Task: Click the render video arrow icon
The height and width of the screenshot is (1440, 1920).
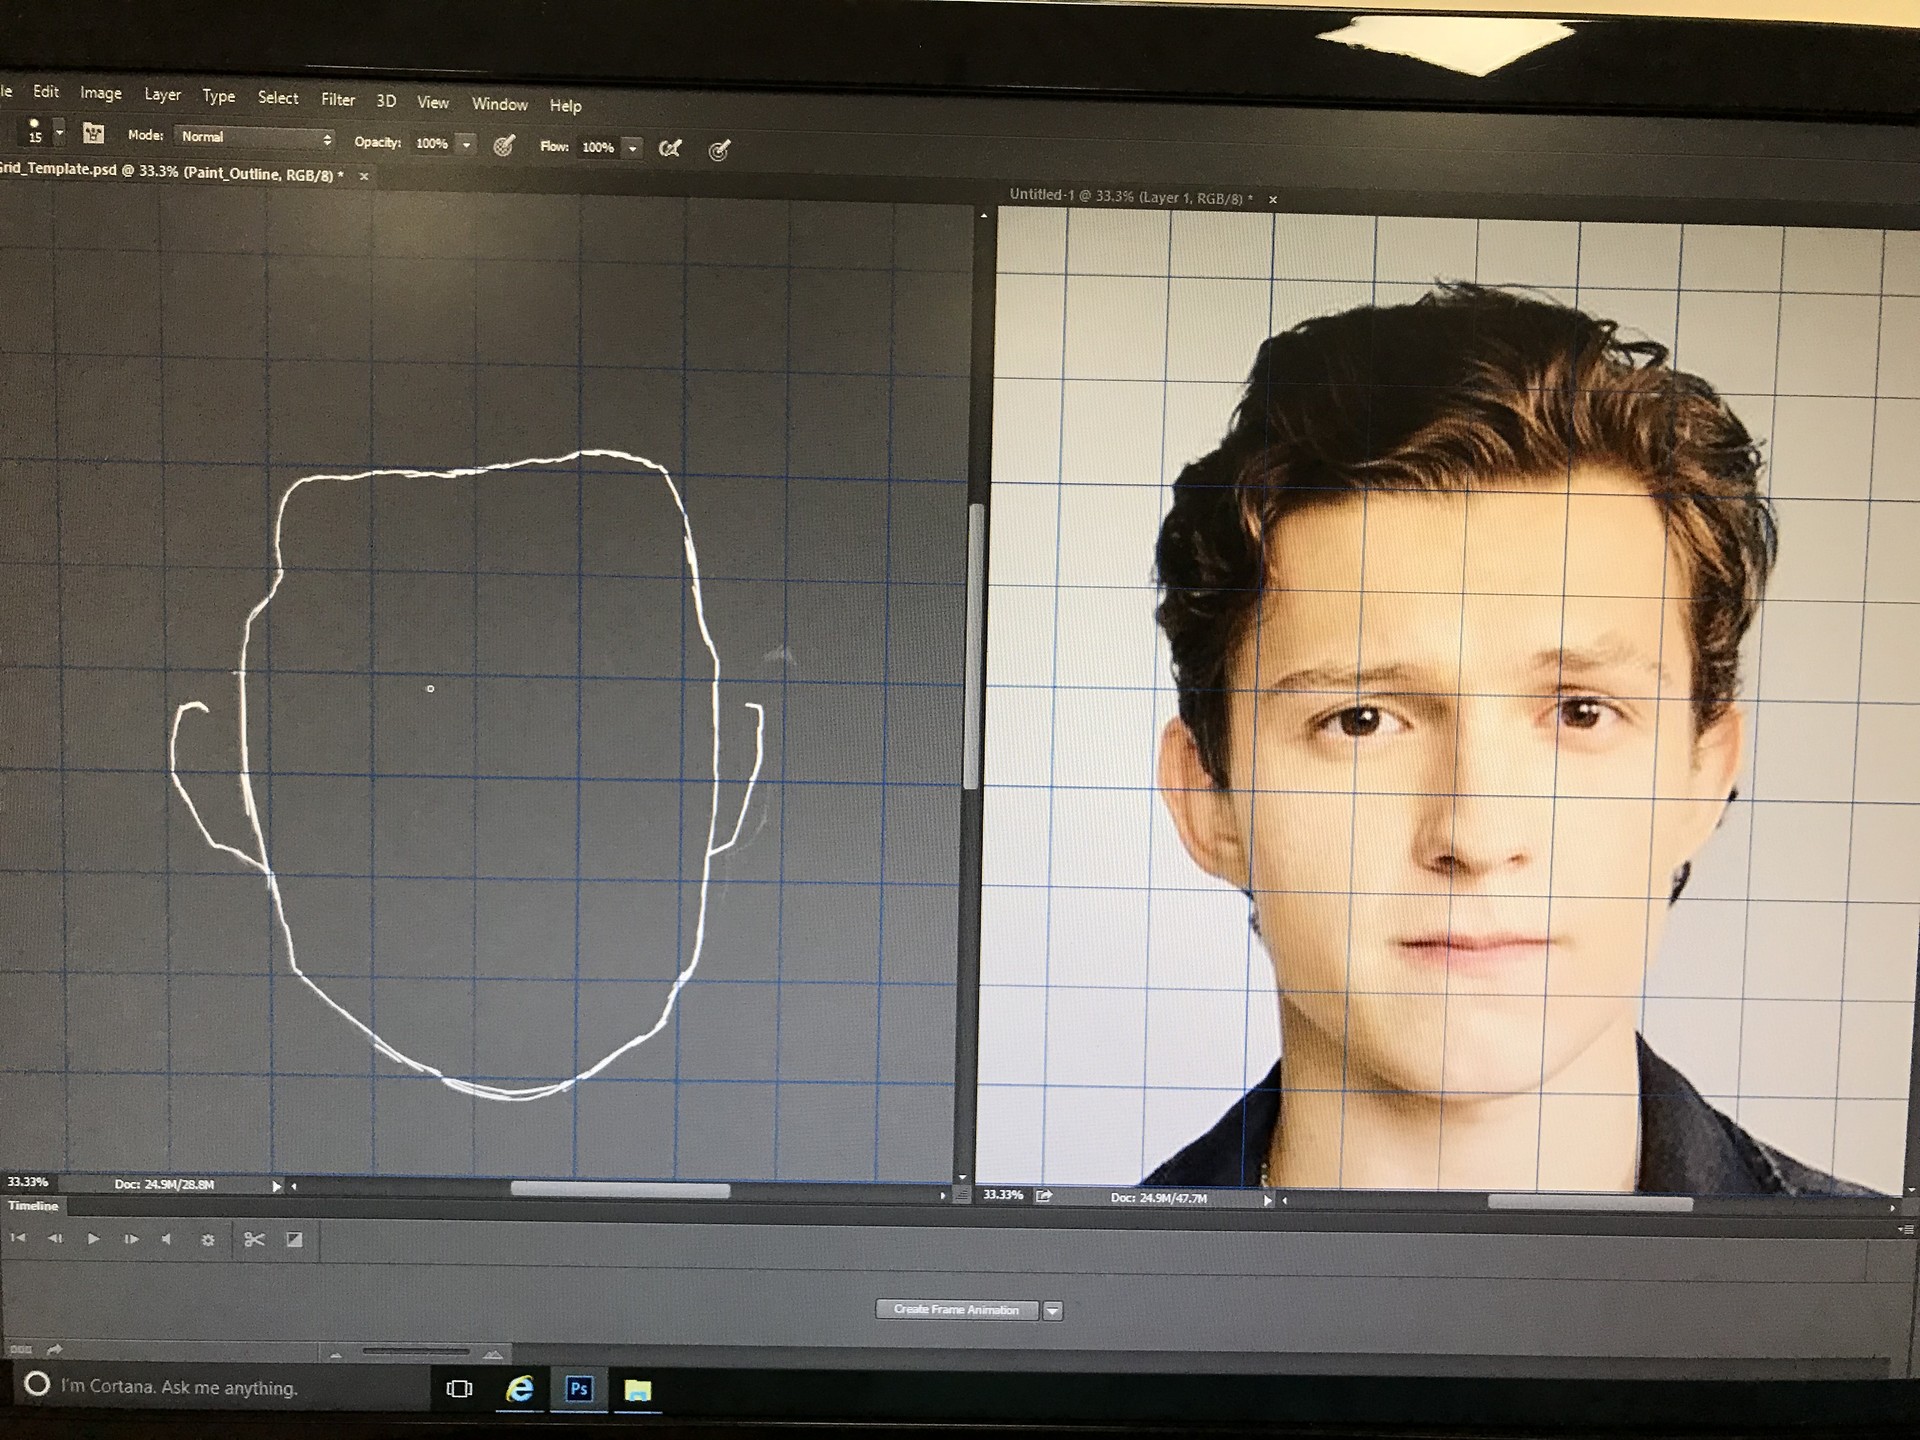Action: [x=55, y=1349]
